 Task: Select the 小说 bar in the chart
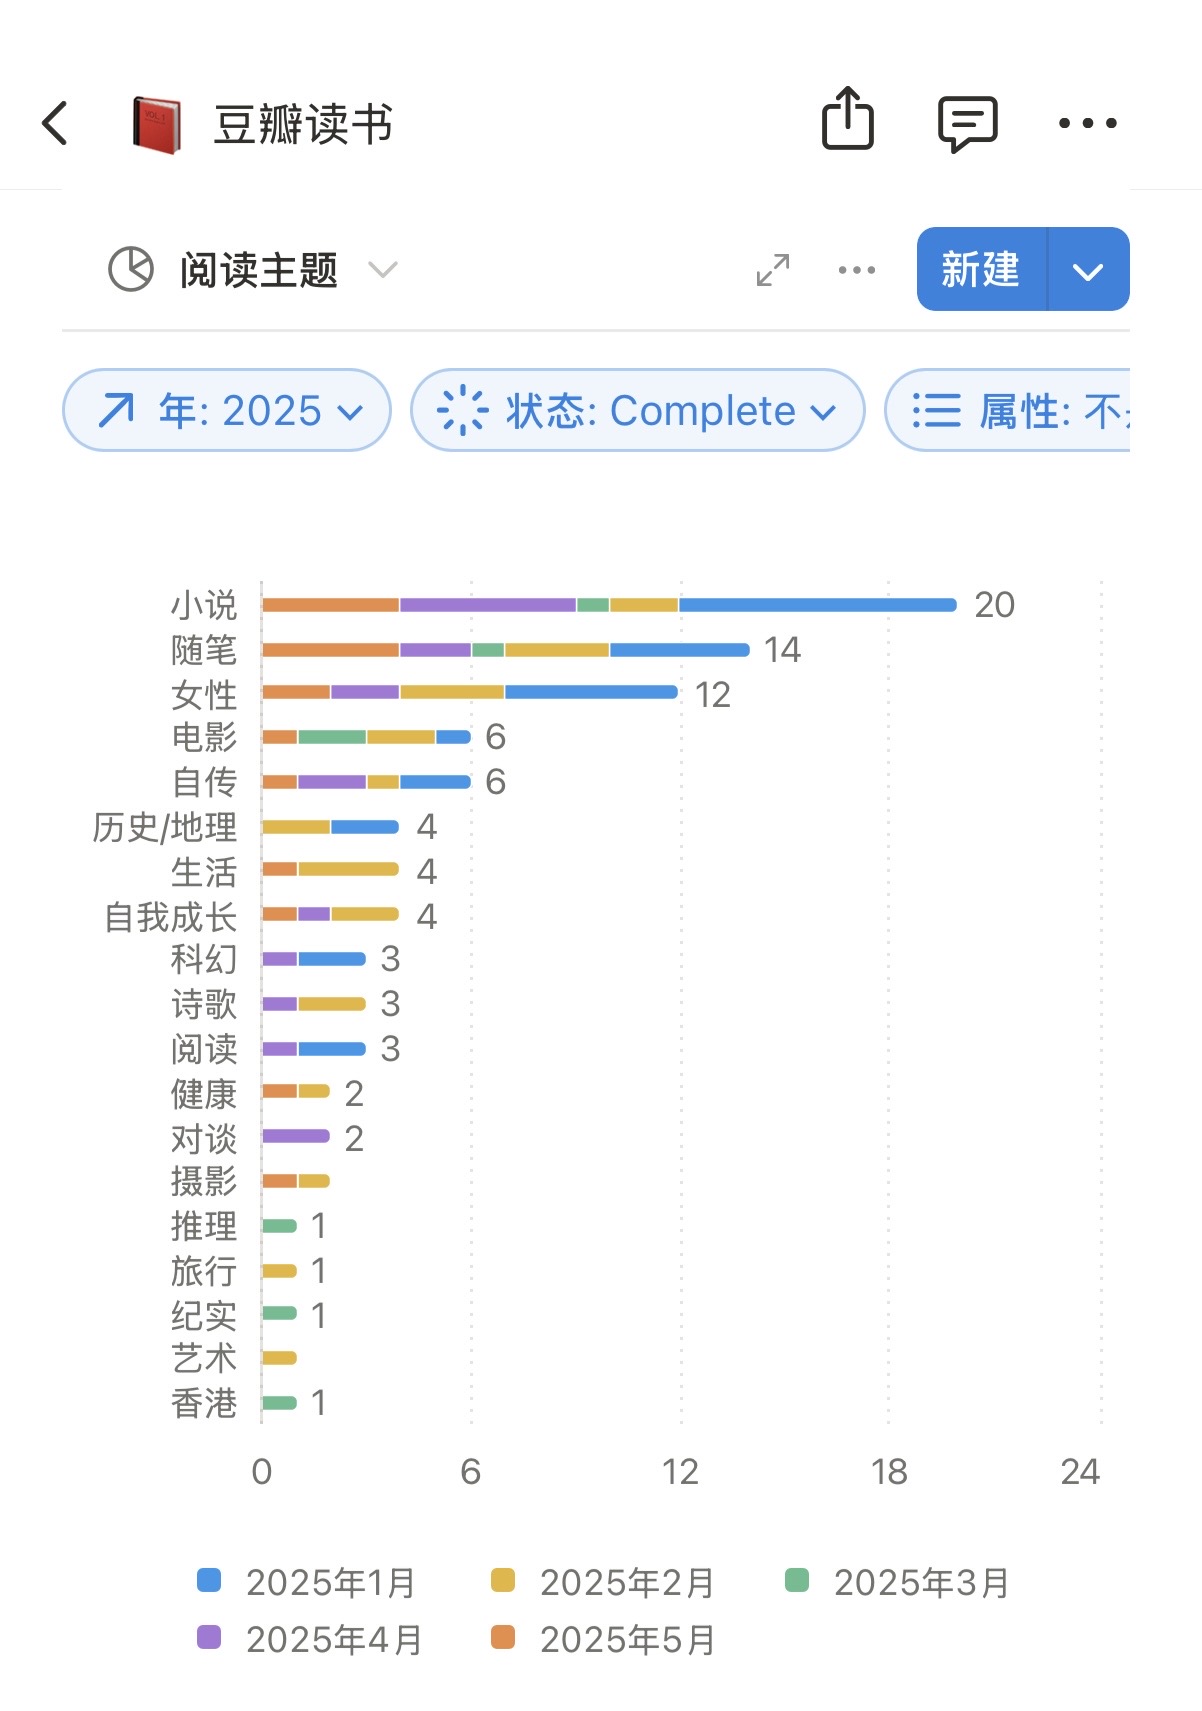(x=609, y=605)
